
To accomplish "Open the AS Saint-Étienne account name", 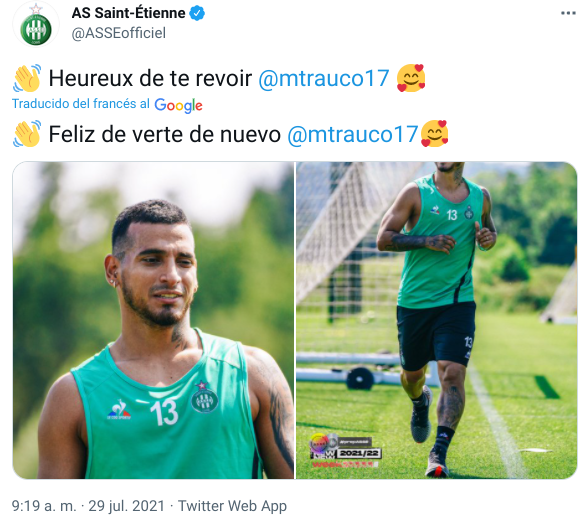I will pos(128,13).
